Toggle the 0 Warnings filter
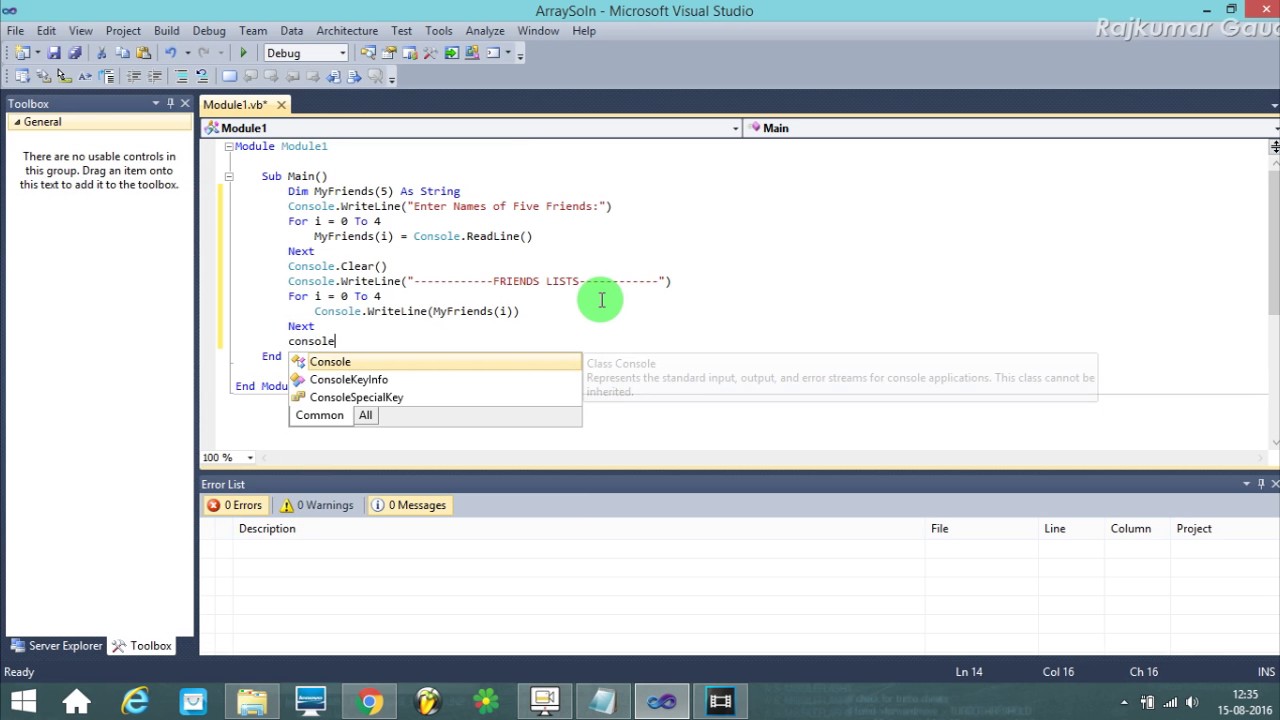 tap(317, 505)
